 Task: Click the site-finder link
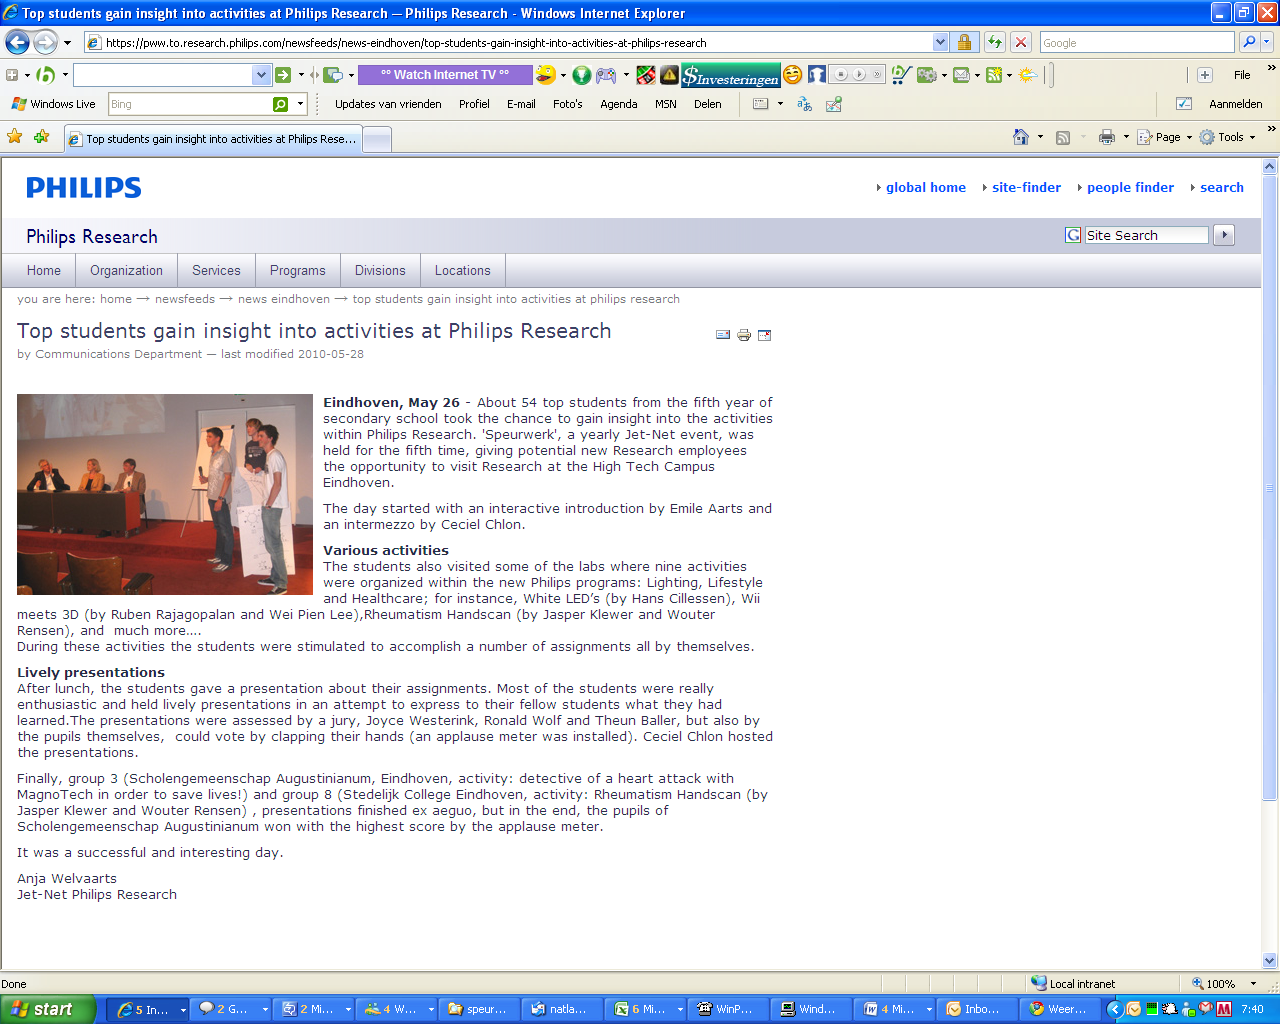pyautogui.click(x=1026, y=187)
